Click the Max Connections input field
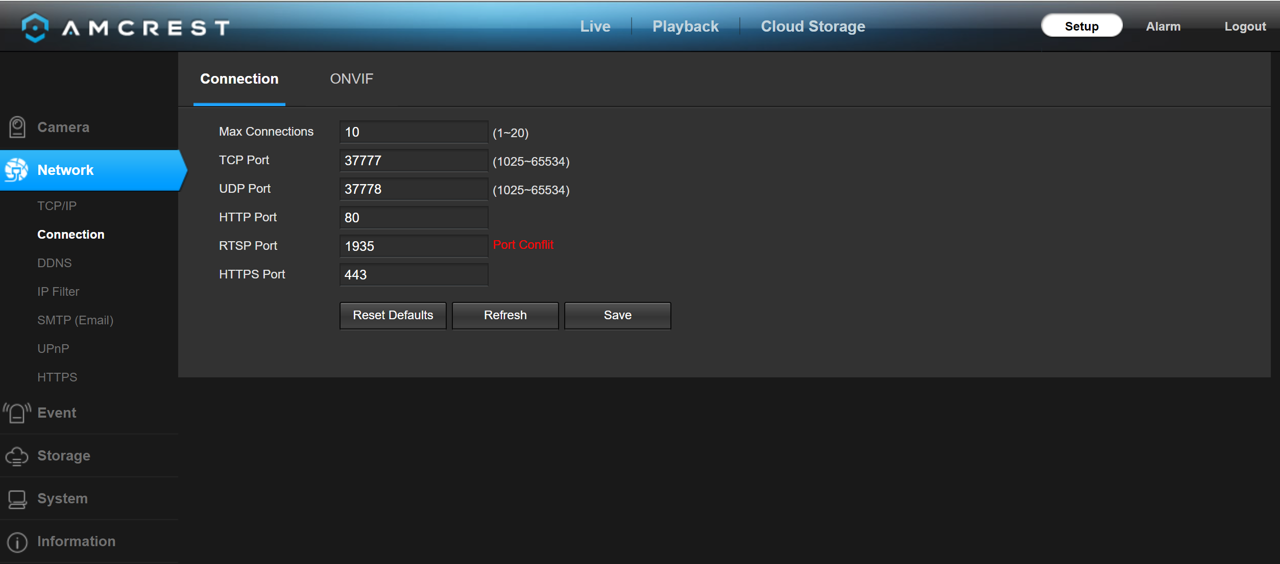1280x564 pixels. point(414,132)
